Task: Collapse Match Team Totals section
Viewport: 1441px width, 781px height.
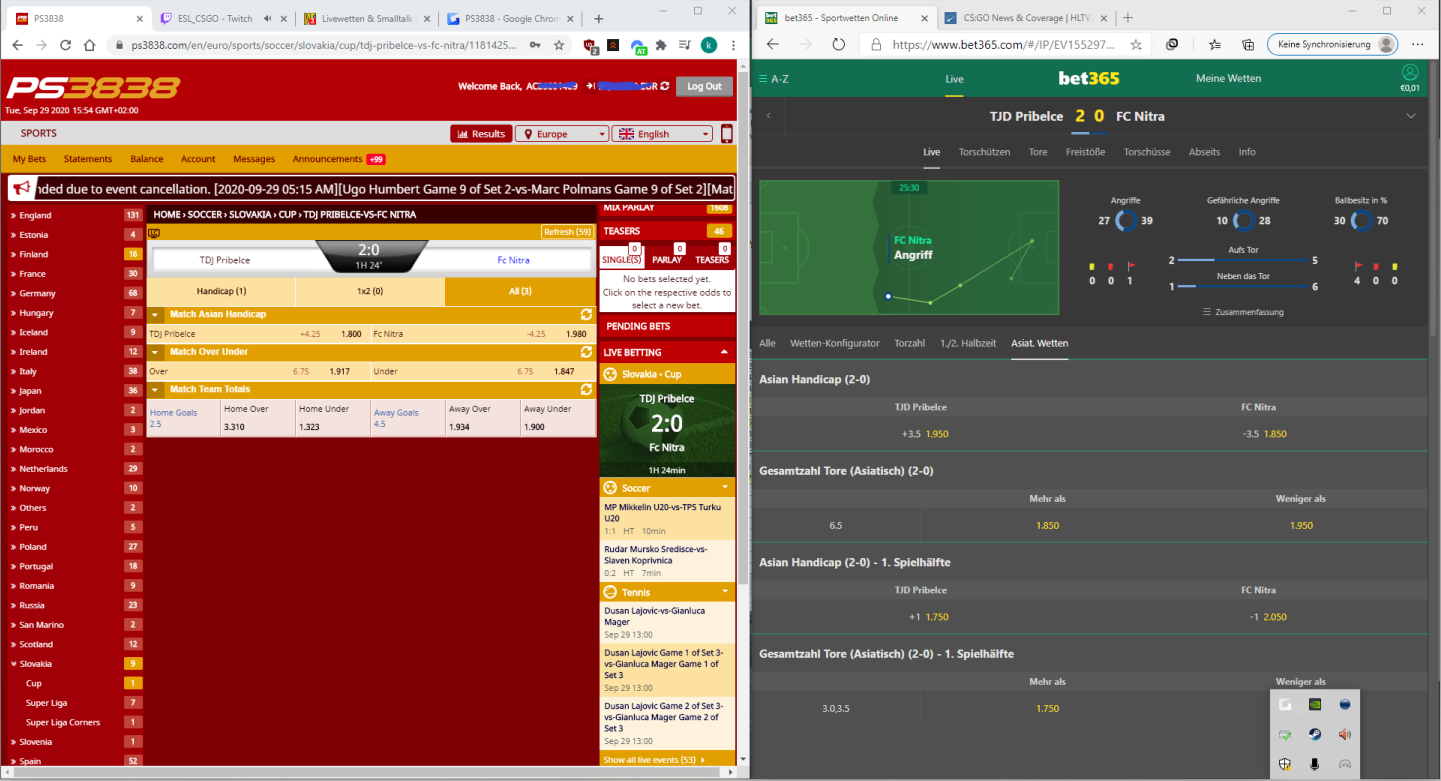Action: (156, 389)
